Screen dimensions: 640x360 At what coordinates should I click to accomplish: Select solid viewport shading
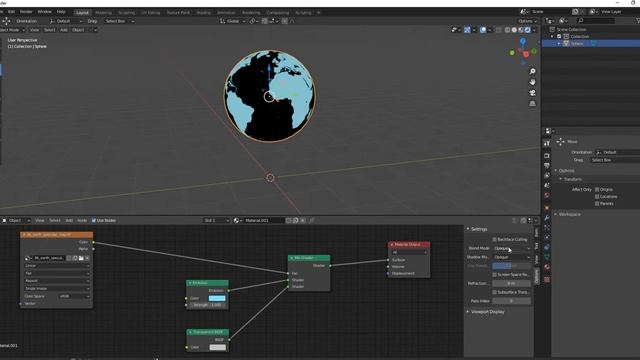(514, 30)
